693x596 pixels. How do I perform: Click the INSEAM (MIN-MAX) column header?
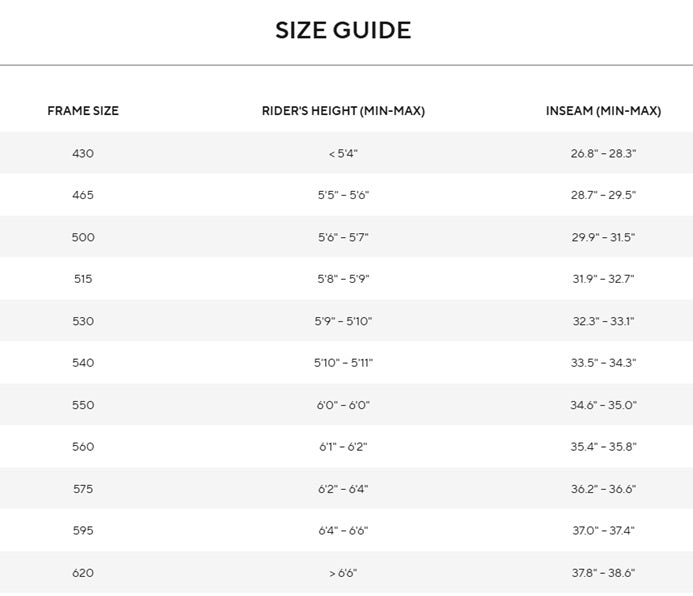click(603, 110)
